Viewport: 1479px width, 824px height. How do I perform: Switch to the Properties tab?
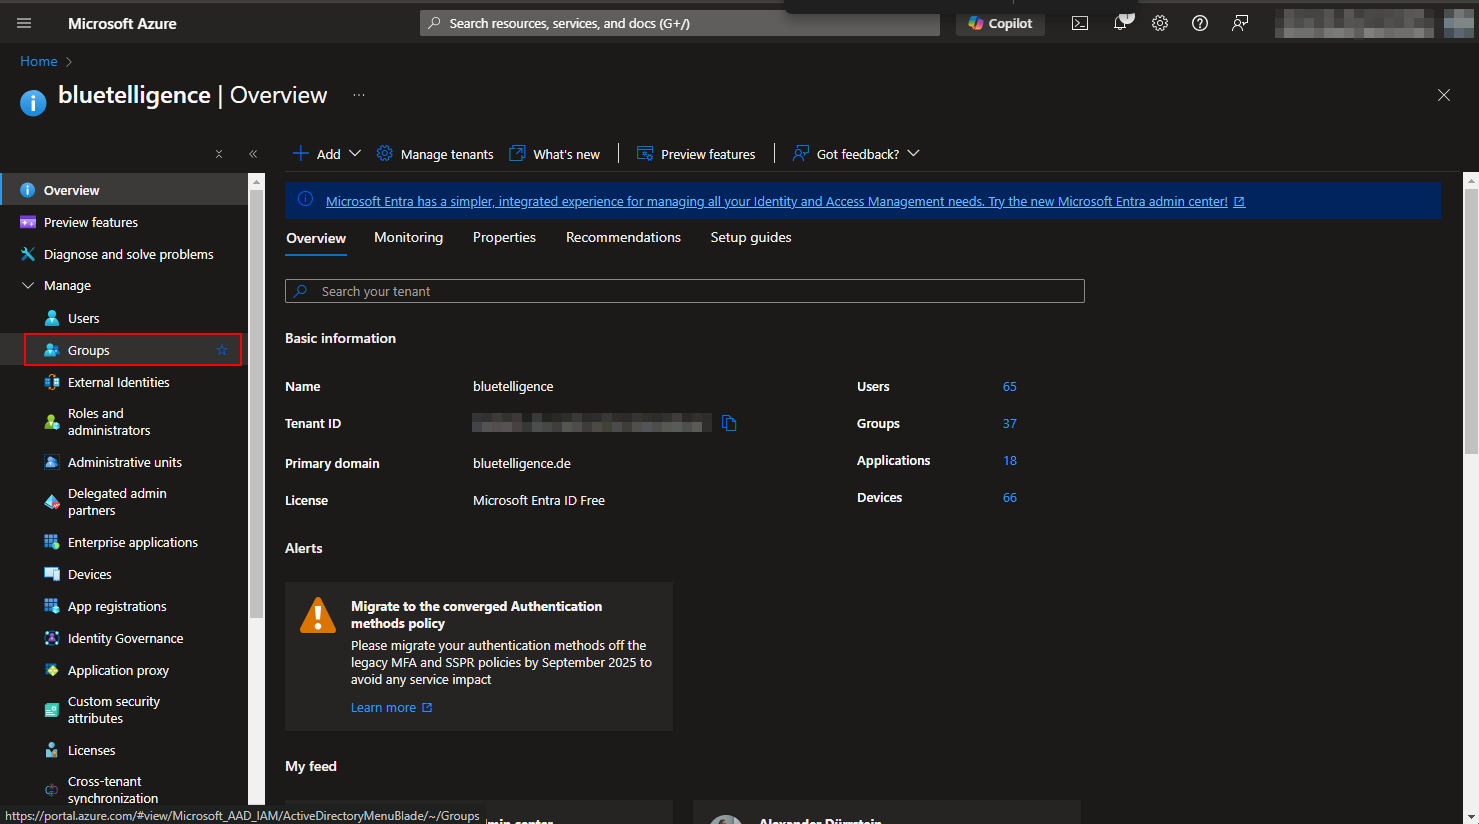pos(504,238)
